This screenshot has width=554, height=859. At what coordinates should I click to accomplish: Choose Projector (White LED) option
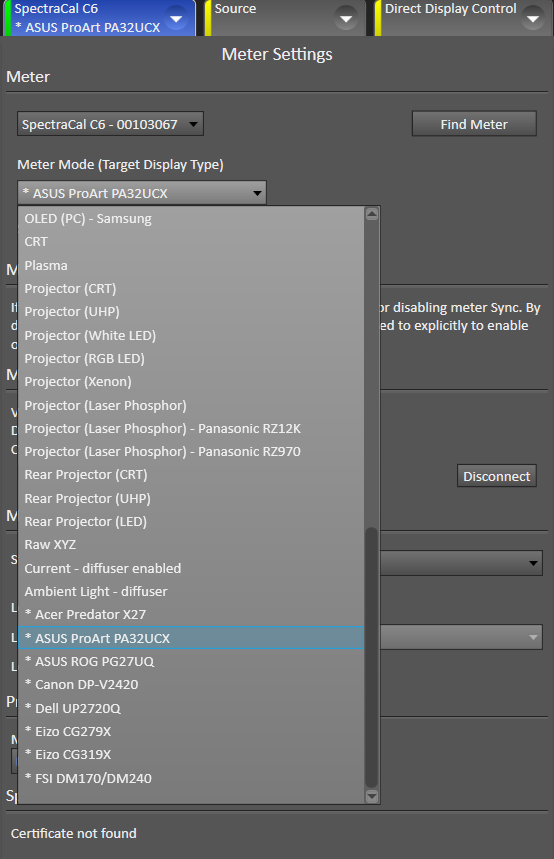pyautogui.click(x=191, y=335)
